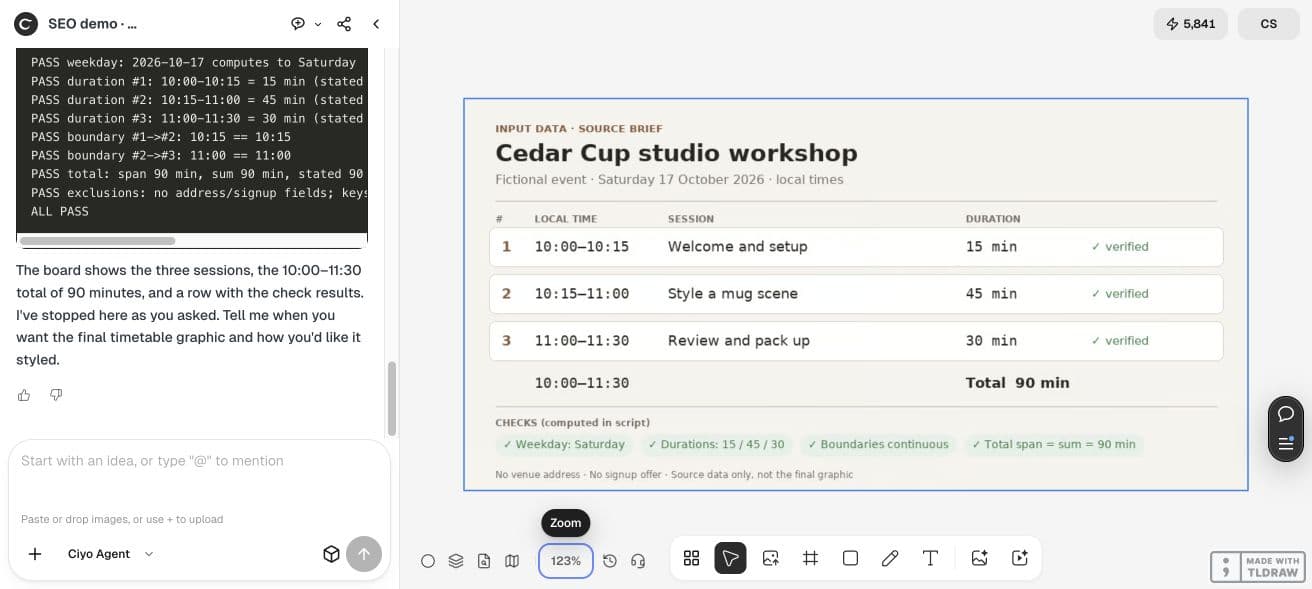Click 'Cedar Cup studio workshop' heading

pos(676,153)
